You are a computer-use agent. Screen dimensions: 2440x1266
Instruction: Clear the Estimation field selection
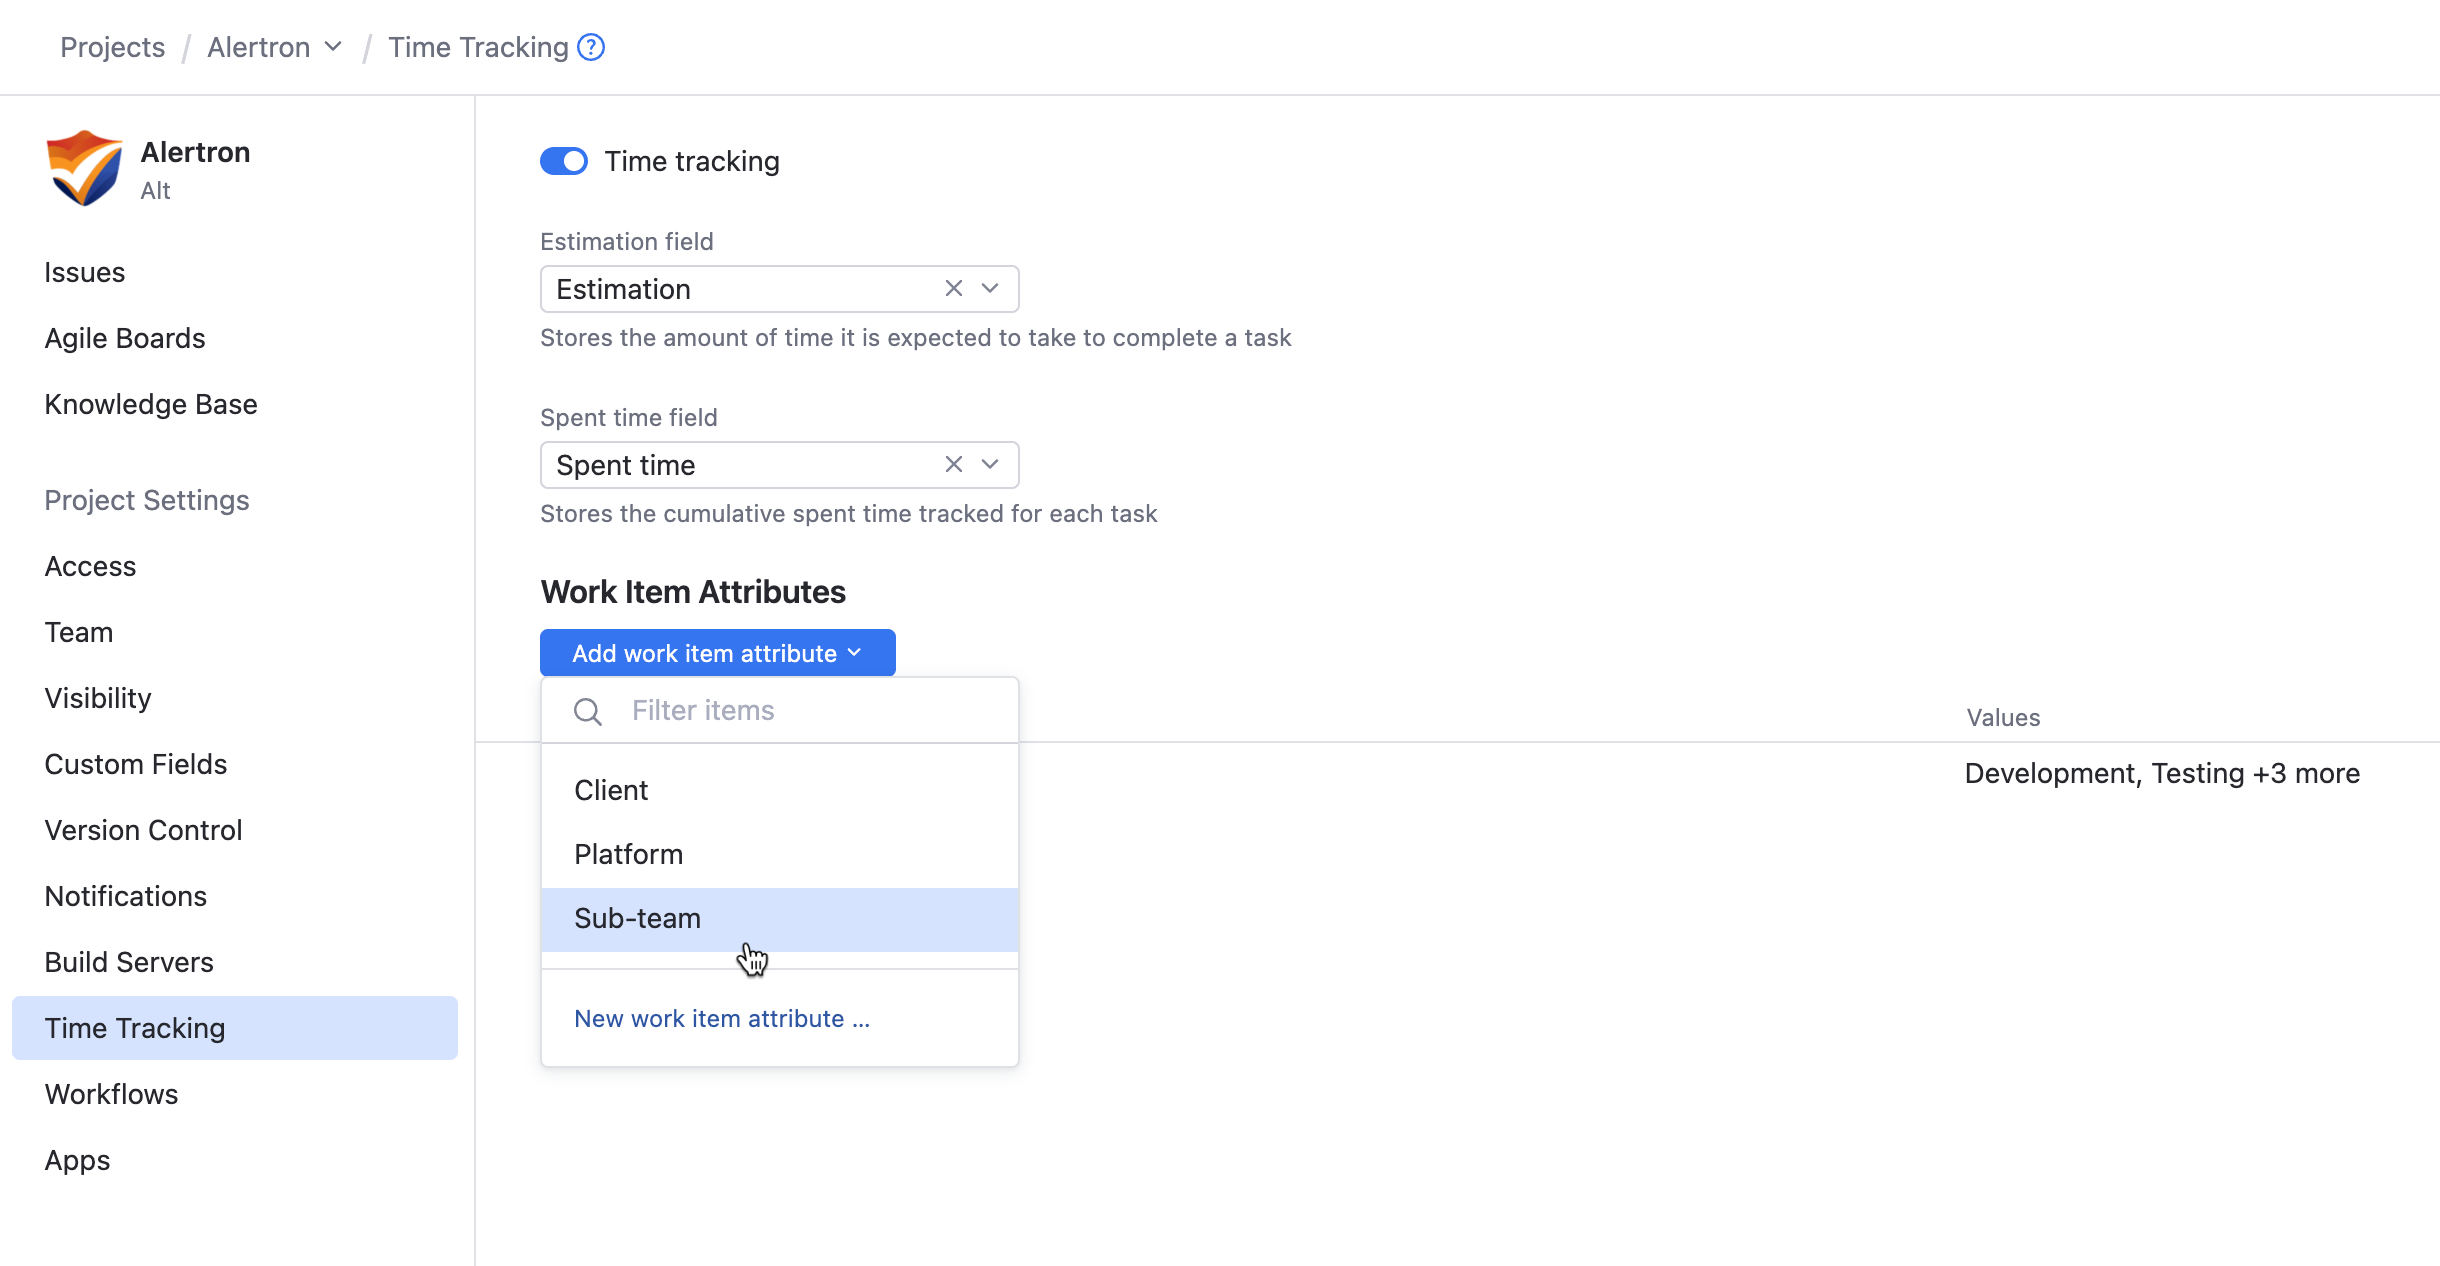953,289
